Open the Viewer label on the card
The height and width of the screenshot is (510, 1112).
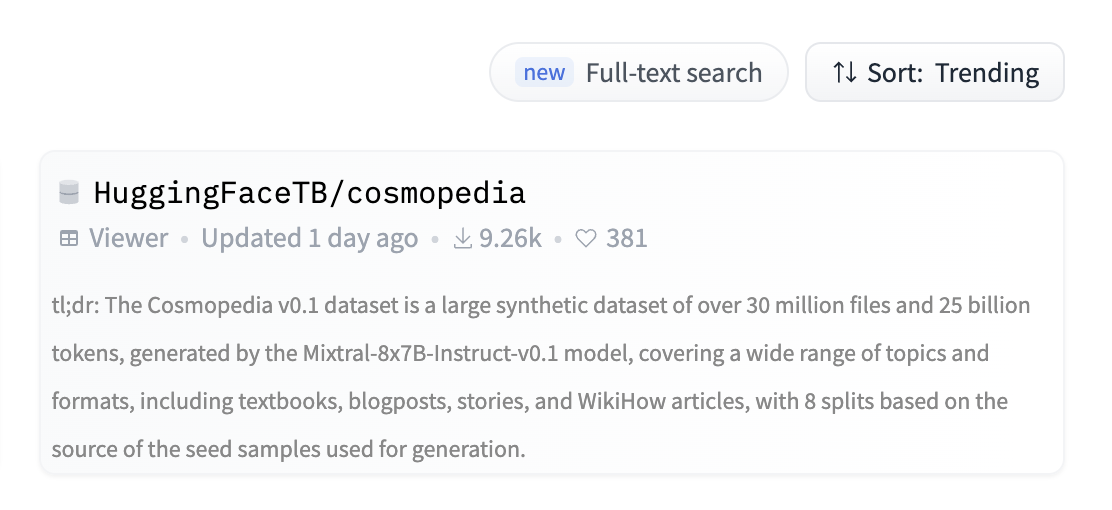point(128,238)
